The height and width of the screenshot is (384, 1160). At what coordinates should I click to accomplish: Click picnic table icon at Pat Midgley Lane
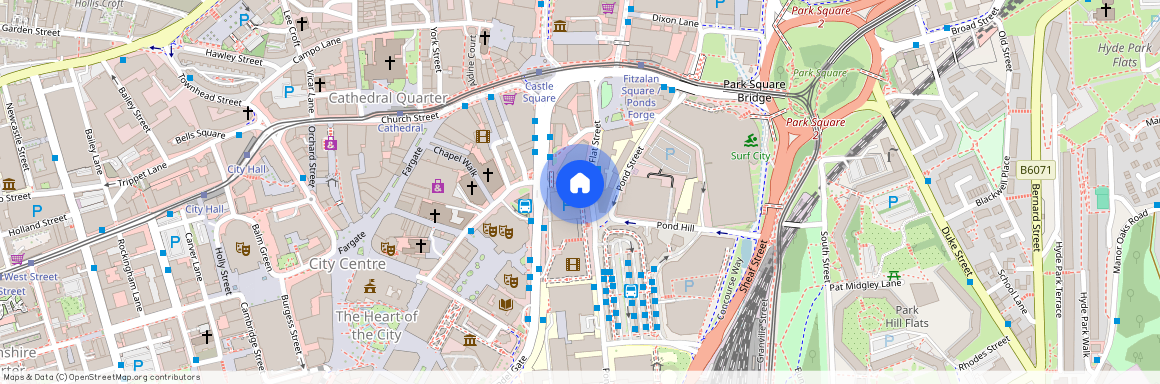pos(893,275)
